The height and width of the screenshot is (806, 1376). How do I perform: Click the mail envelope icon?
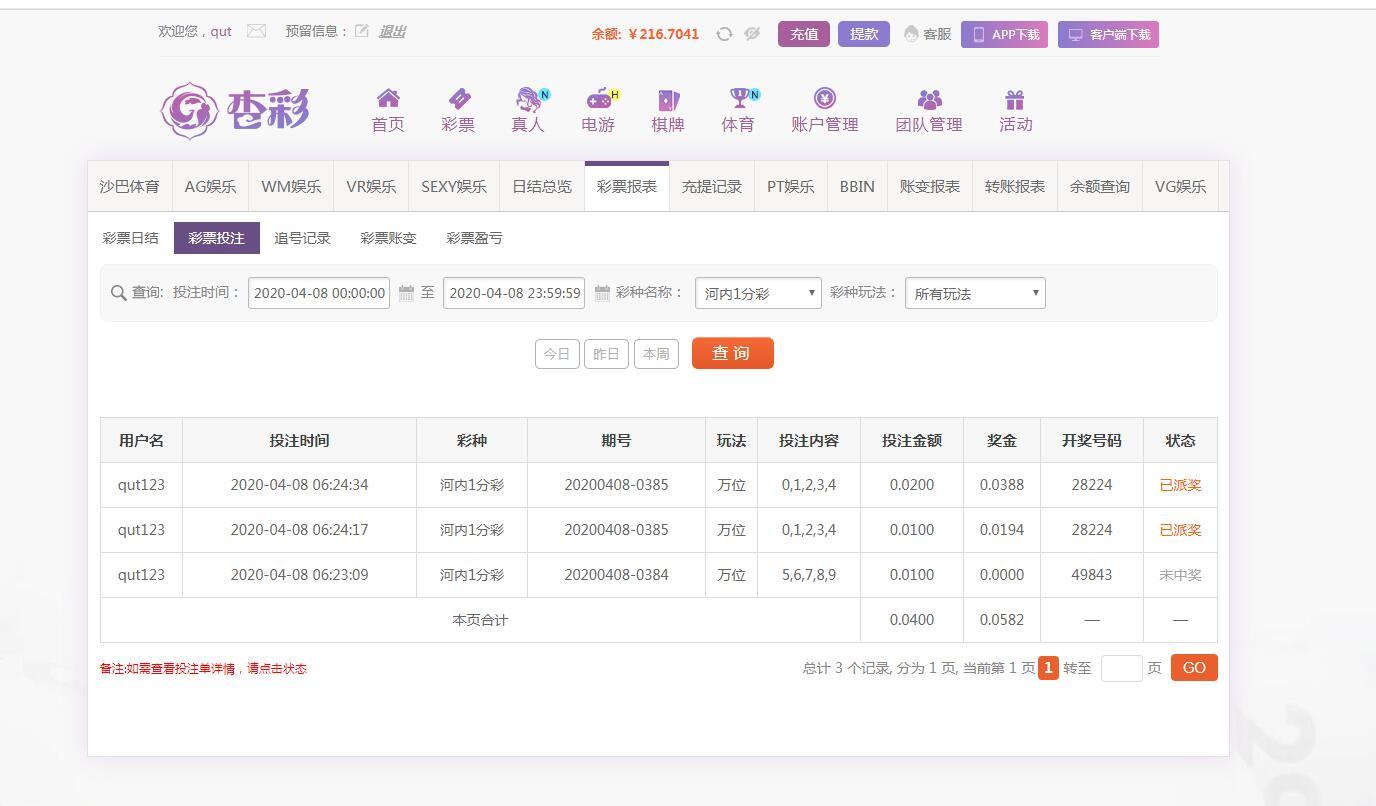pos(256,31)
